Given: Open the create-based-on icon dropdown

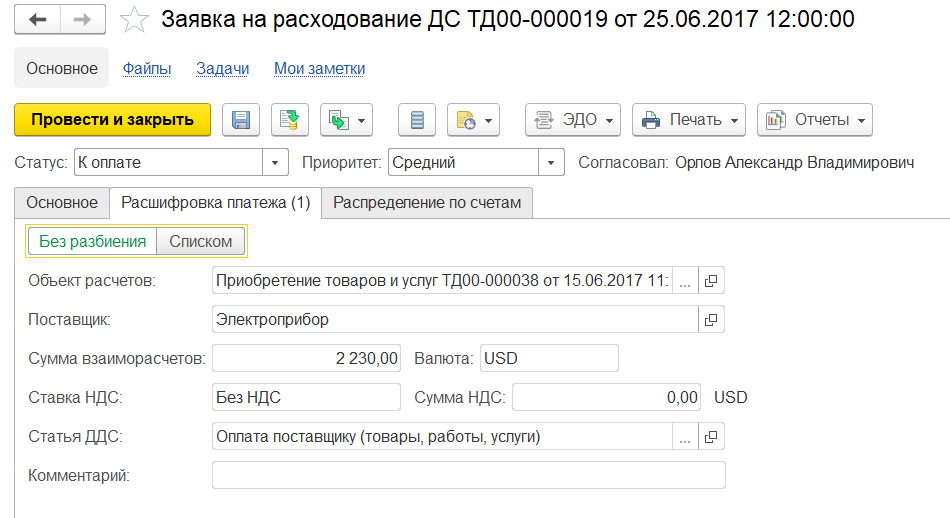Looking at the screenshot, I should [x=347, y=120].
